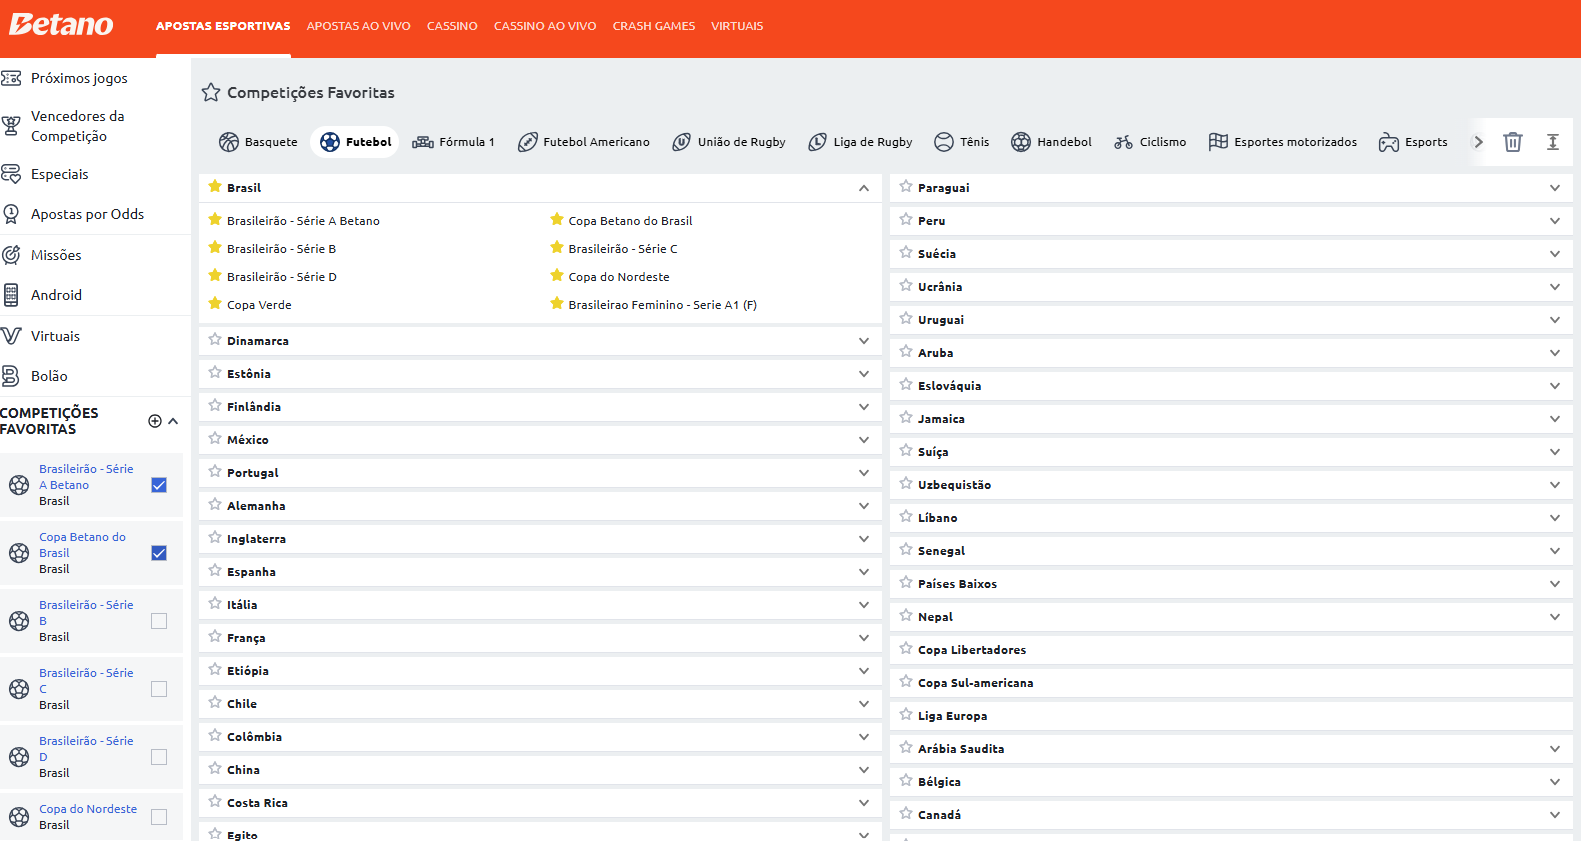Open Missões in the sidebar
Screen dimensions: 1581x841
(x=56, y=255)
